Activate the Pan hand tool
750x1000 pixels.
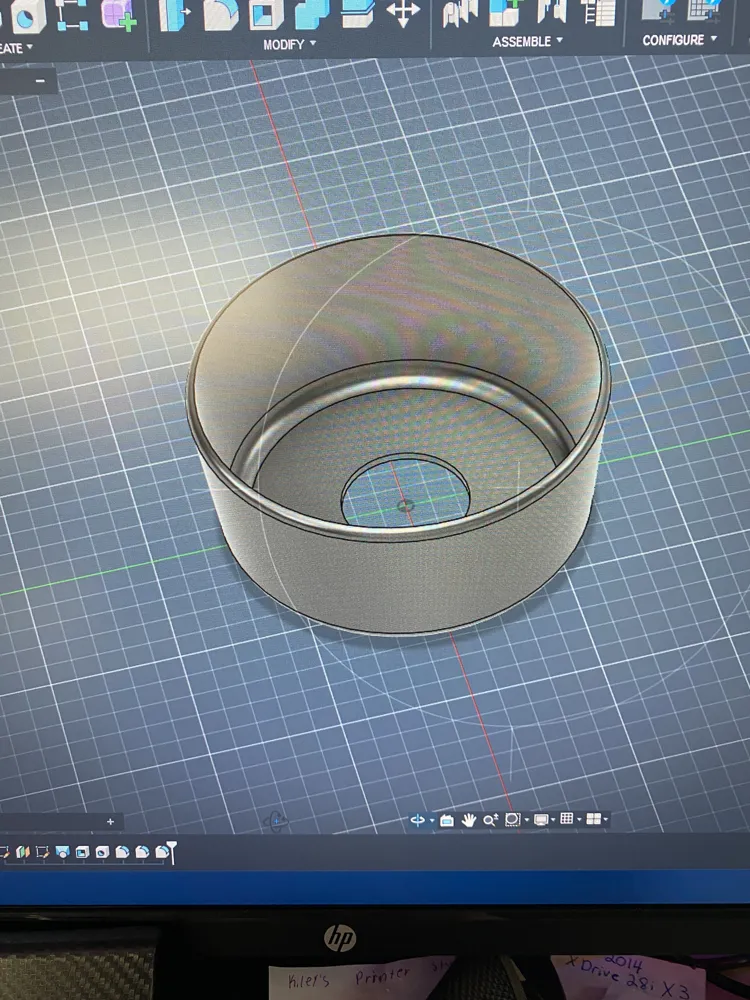(469, 820)
